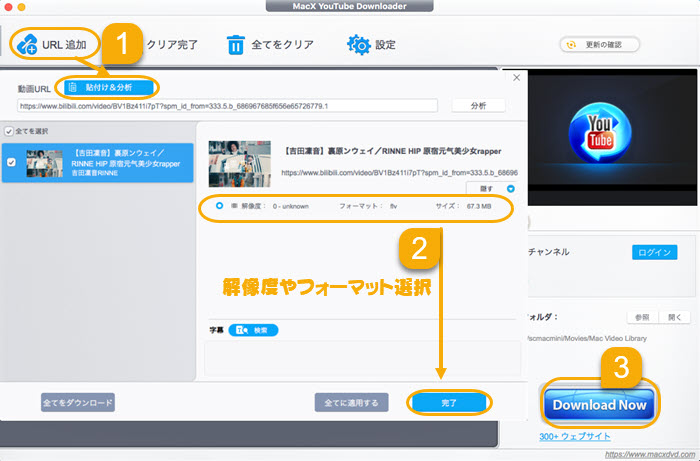Viewport: 700px width, 461px height.
Task: Click the 参照 folder browse button
Action: 642,317
